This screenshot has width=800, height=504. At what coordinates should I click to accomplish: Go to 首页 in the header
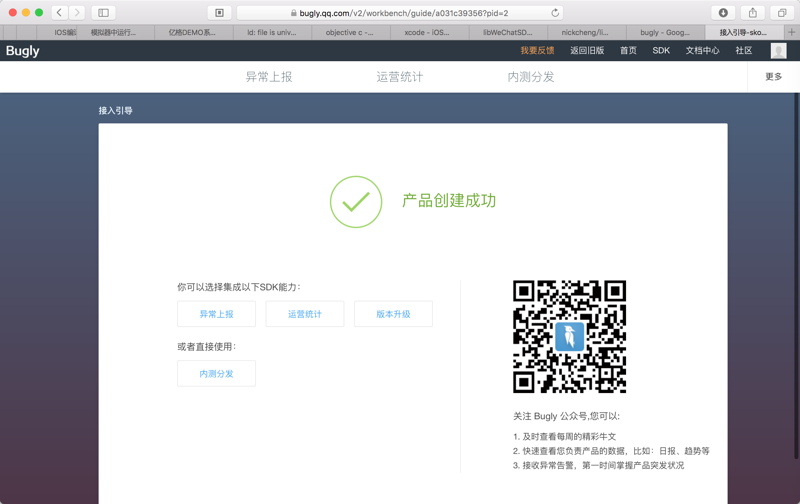click(x=628, y=51)
